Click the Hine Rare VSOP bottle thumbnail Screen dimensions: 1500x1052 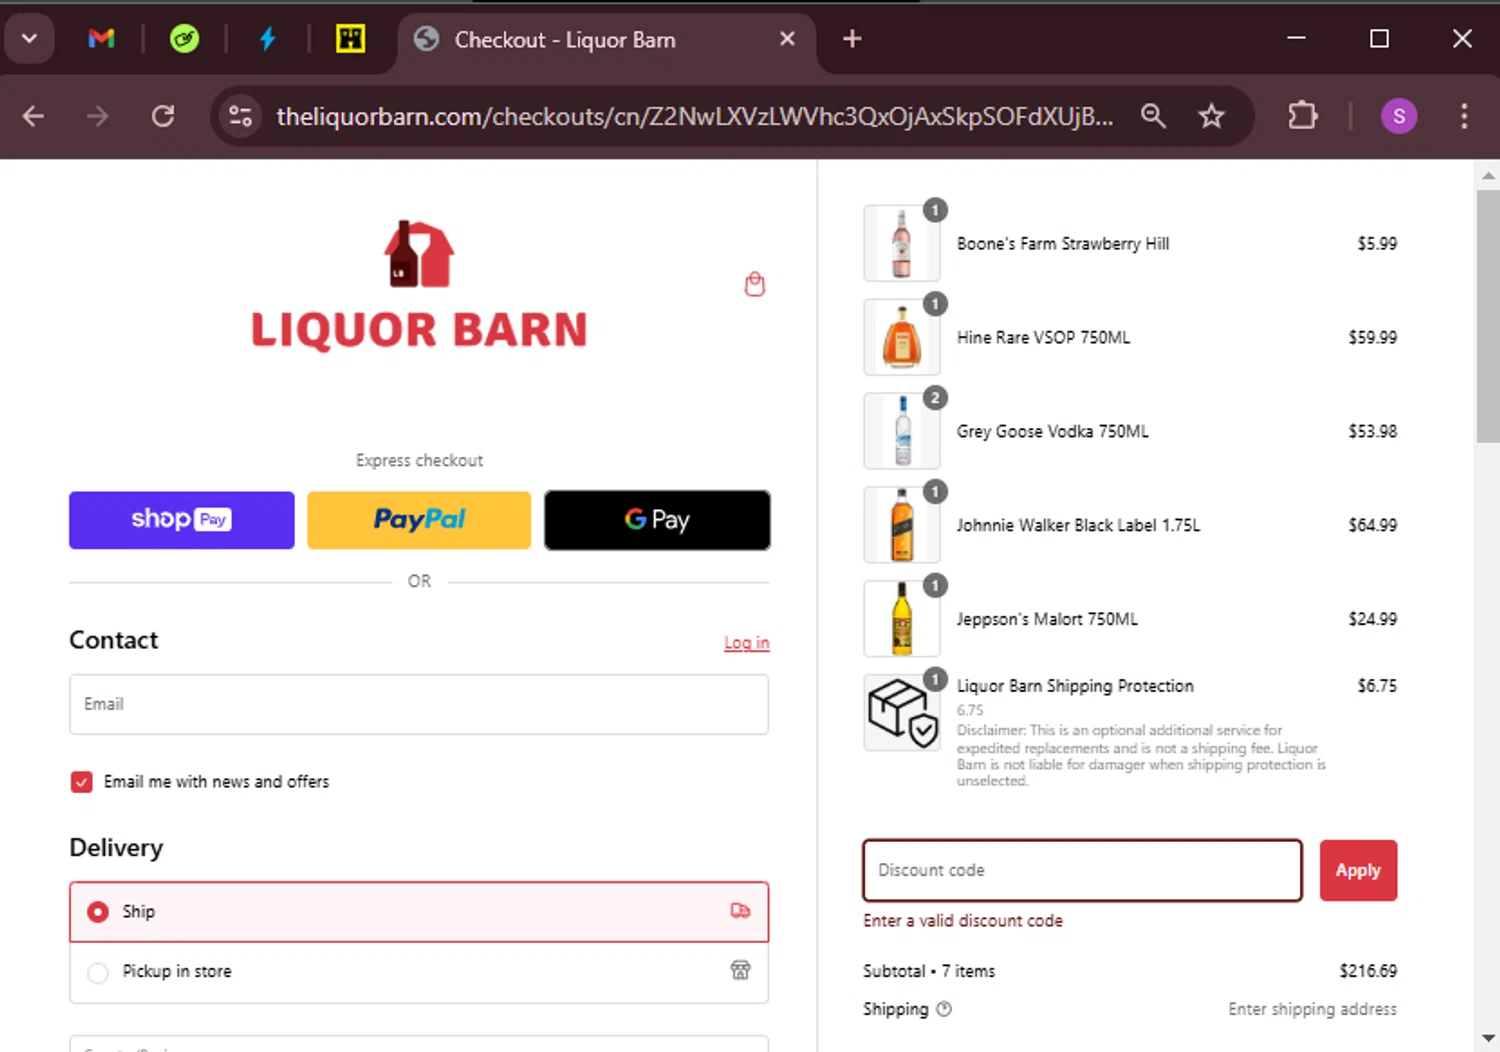point(902,338)
